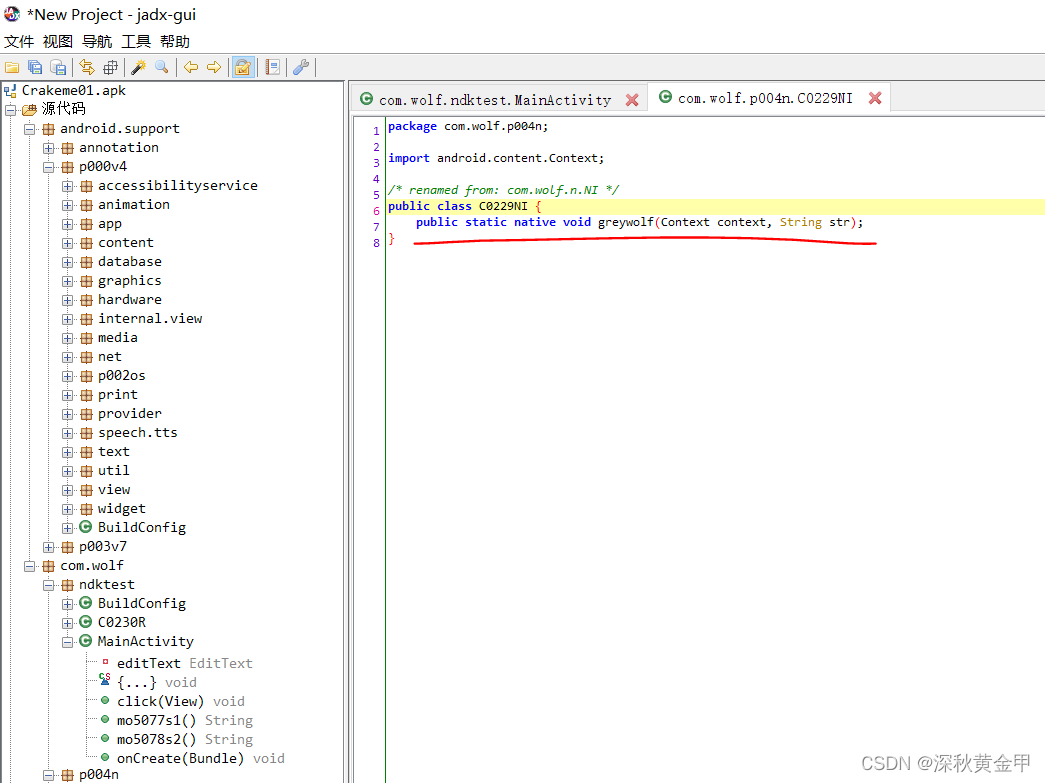Screen dimensions: 1045x783
Task: Open the 帮助 menu
Action: point(175,41)
